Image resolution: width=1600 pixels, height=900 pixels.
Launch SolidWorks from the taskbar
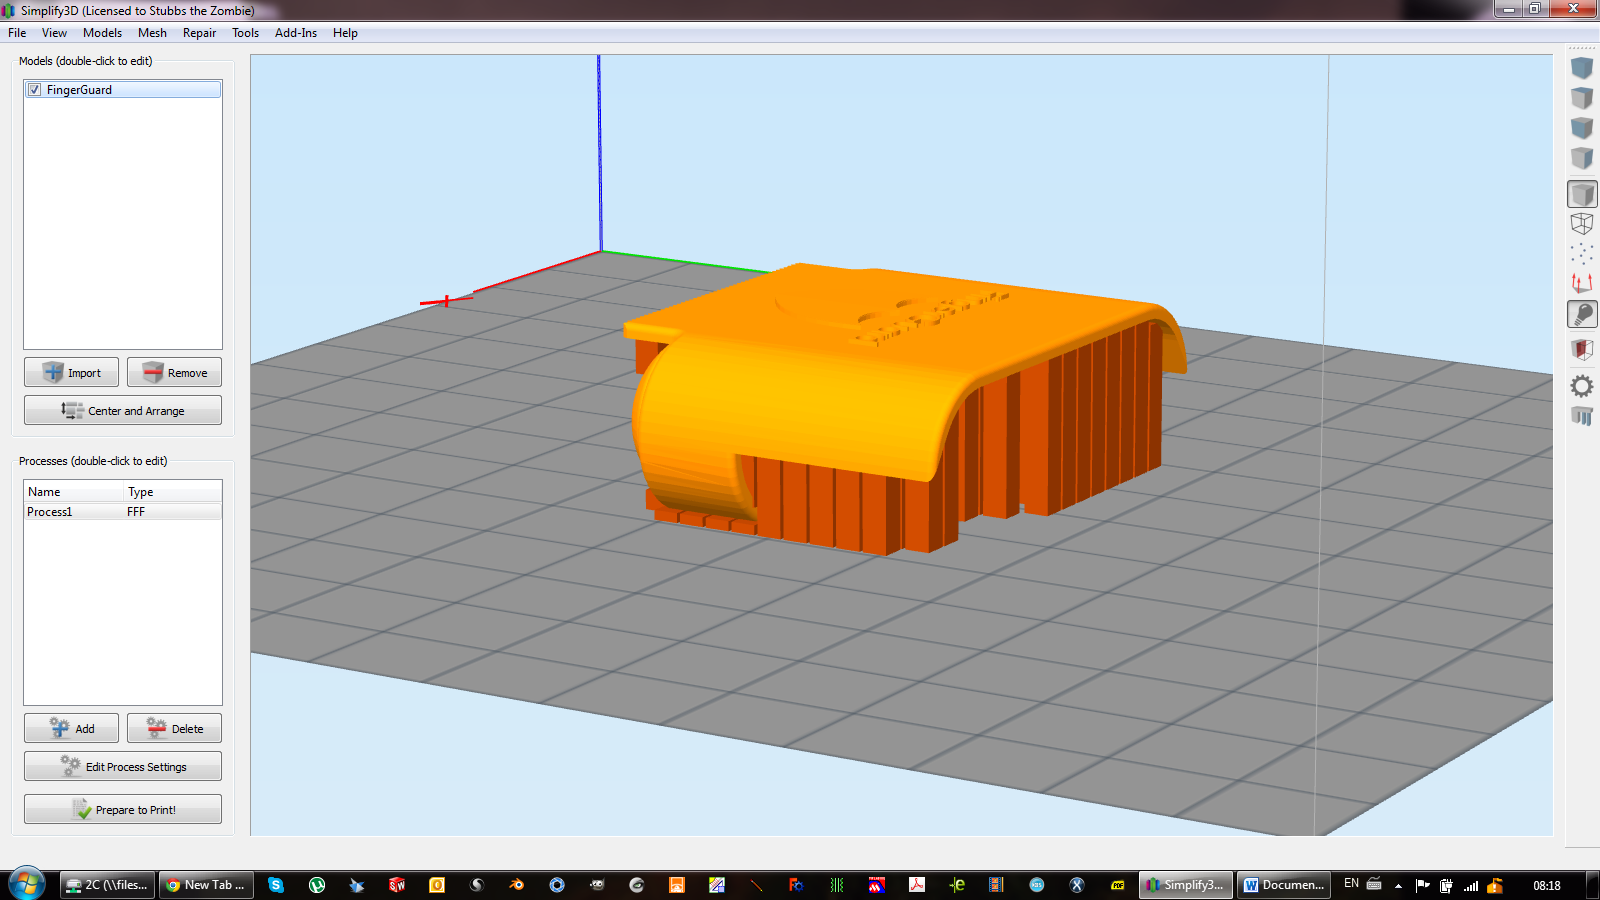click(x=397, y=885)
